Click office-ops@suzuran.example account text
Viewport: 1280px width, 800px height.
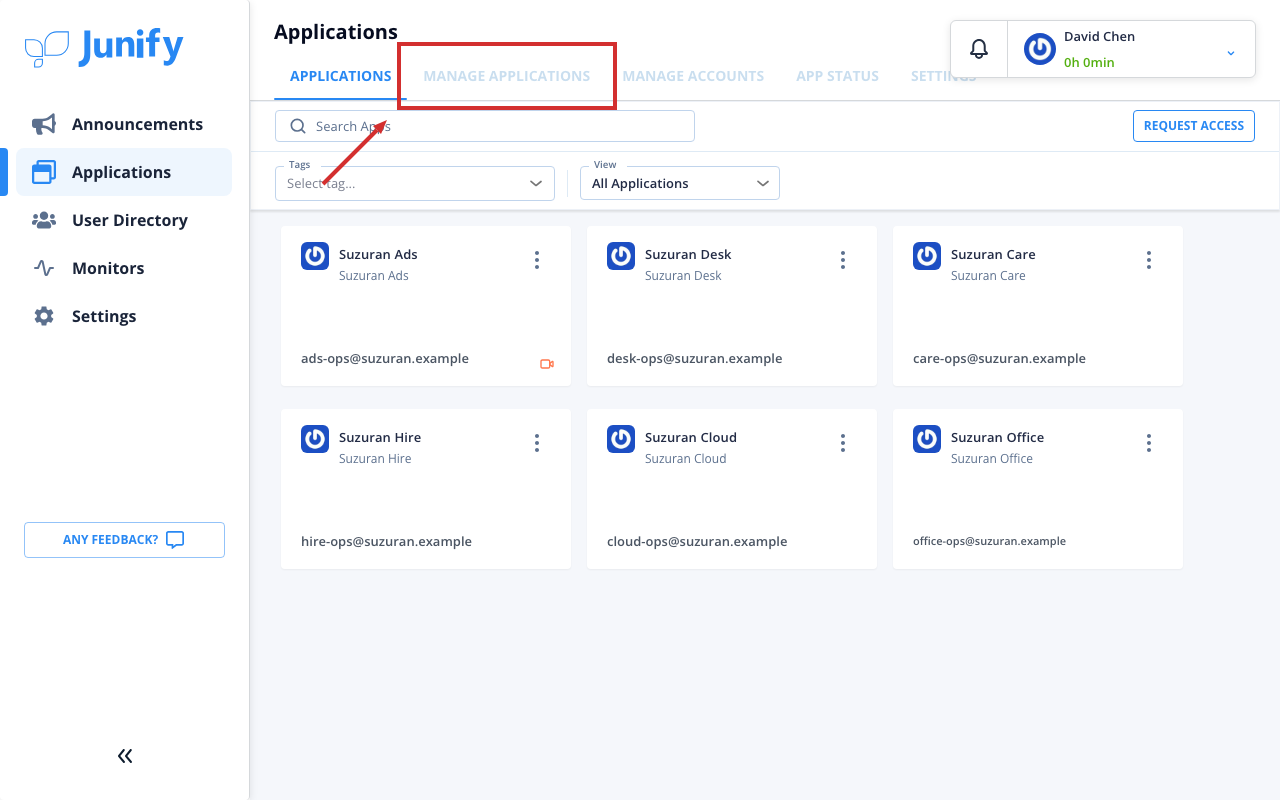pyautogui.click(x=989, y=541)
